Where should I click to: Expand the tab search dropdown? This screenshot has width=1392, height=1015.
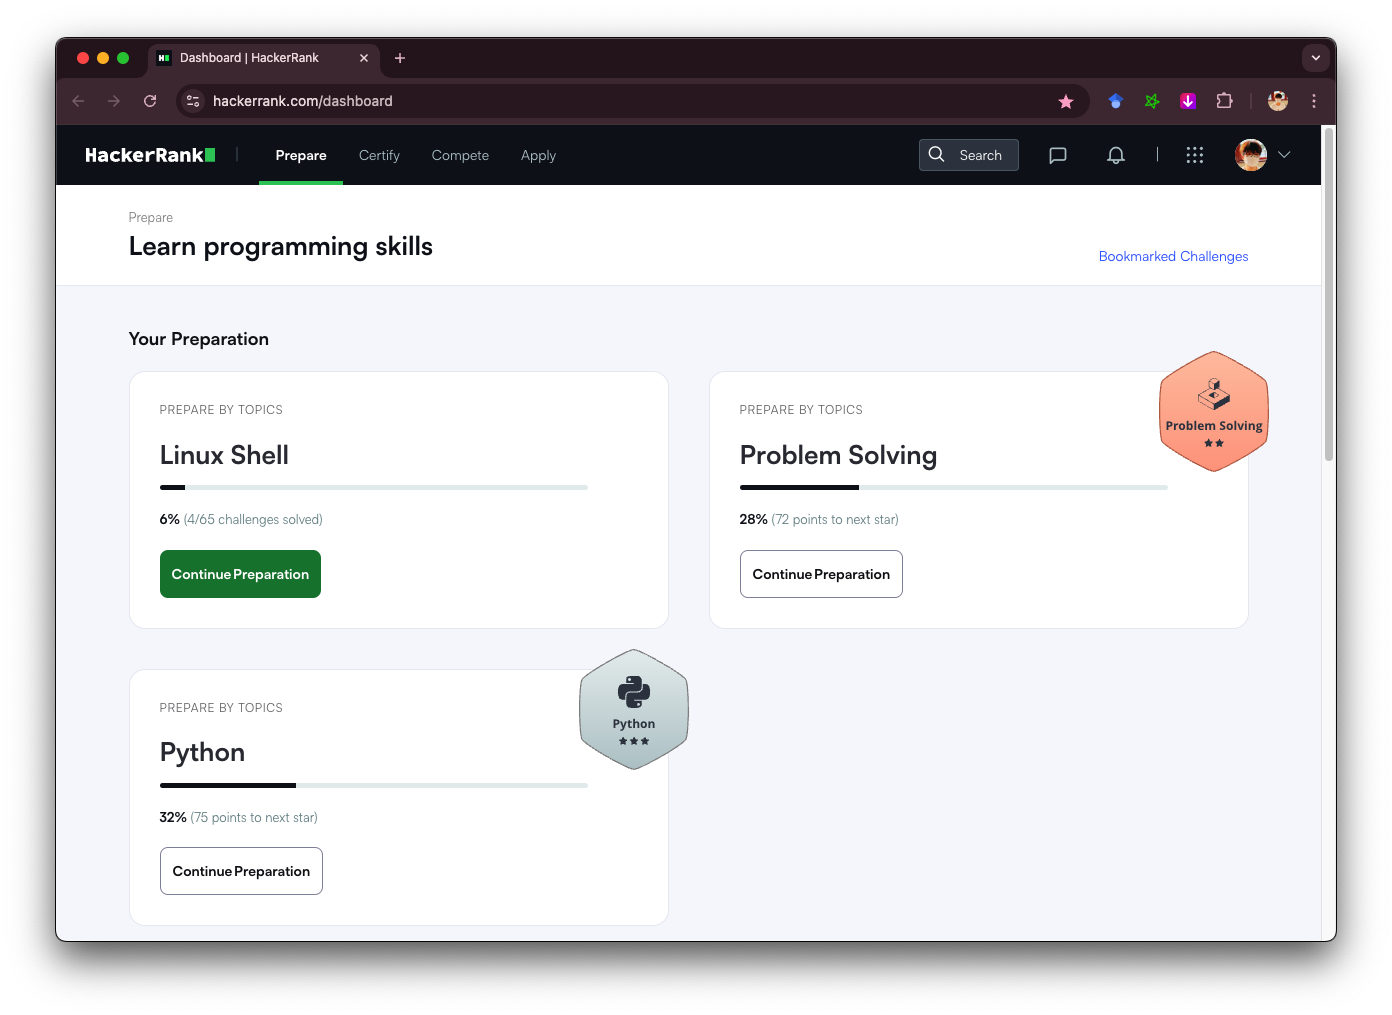pos(1316,58)
